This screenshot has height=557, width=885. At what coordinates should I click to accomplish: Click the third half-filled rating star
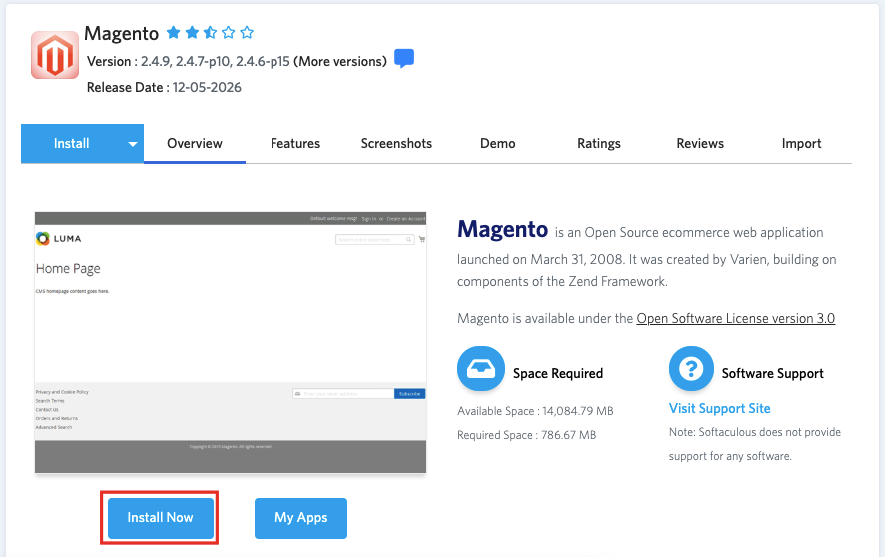pyautogui.click(x=210, y=33)
